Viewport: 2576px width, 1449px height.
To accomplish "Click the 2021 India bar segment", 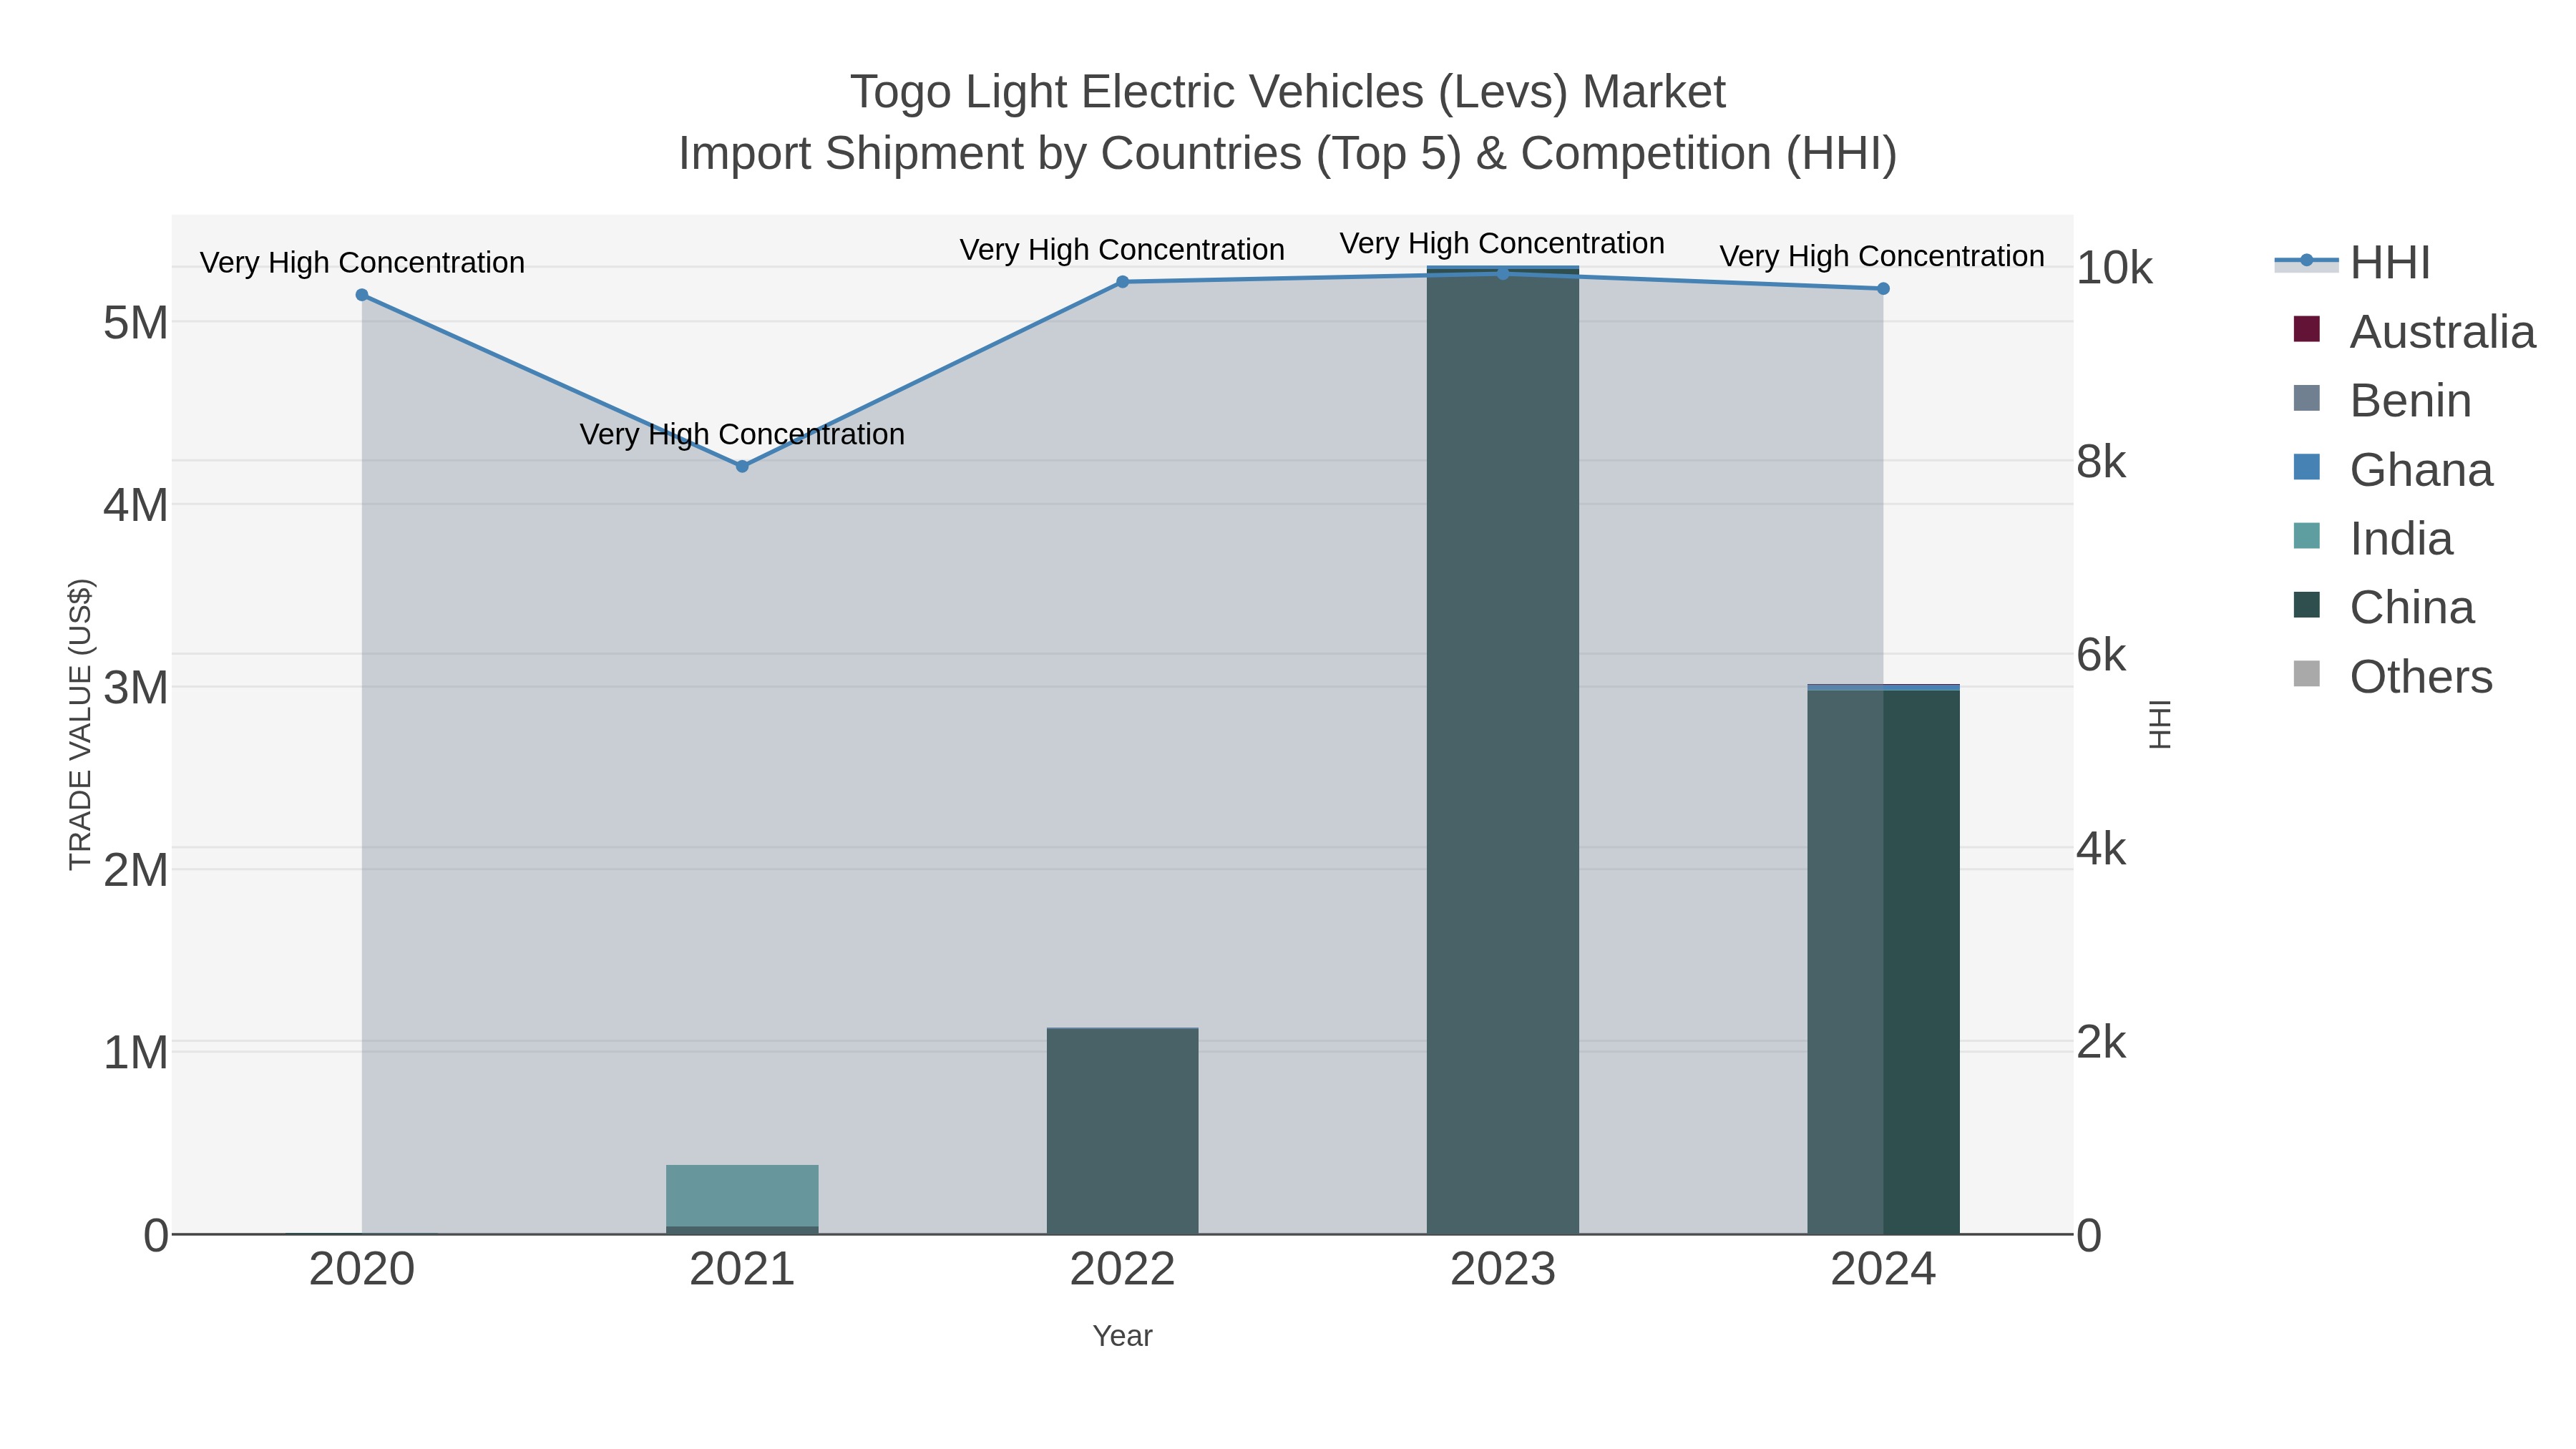I will point(742,1195).
